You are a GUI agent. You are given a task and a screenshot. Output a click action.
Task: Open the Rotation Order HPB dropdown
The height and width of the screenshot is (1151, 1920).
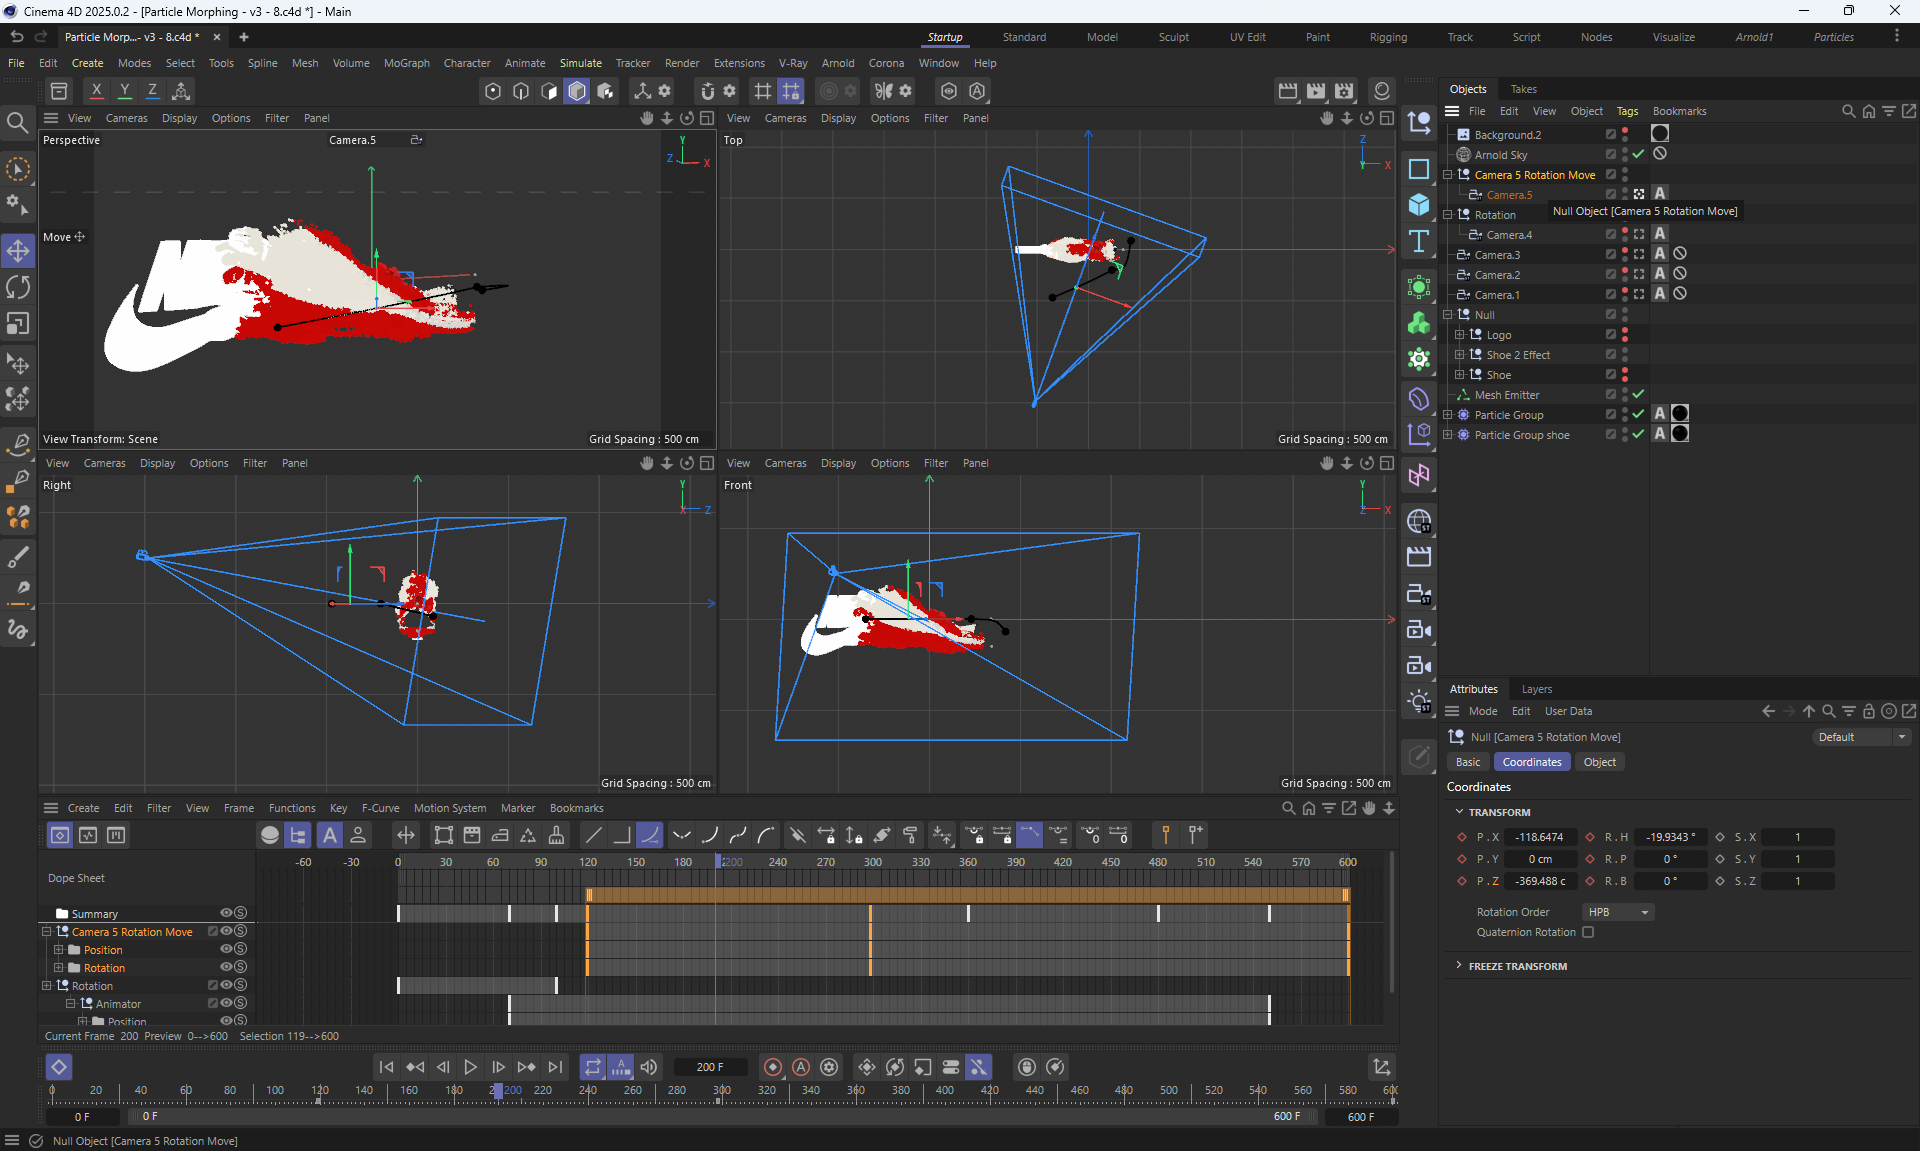[x=1618, y=912]
